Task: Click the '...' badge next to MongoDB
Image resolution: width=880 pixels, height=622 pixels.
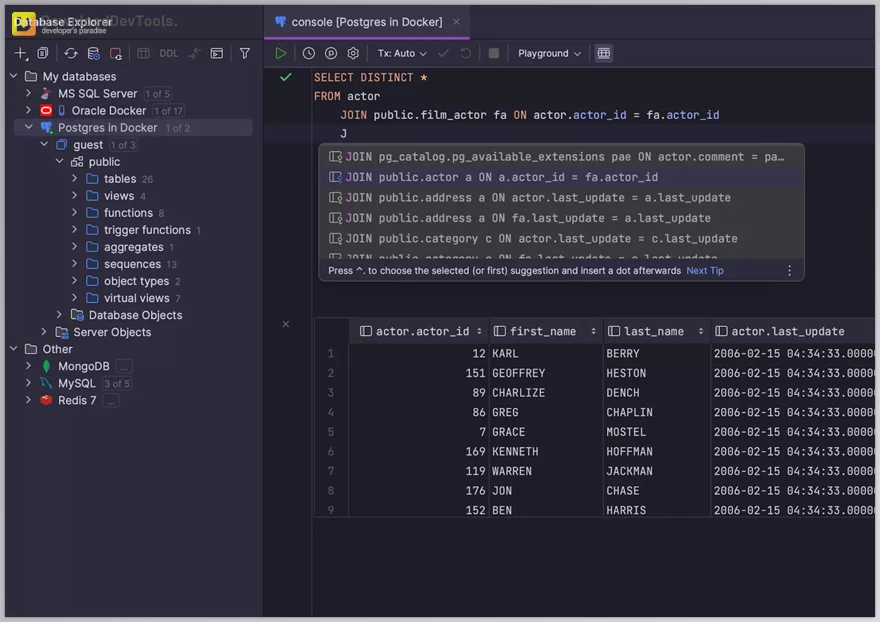Action: click(125, 367)
